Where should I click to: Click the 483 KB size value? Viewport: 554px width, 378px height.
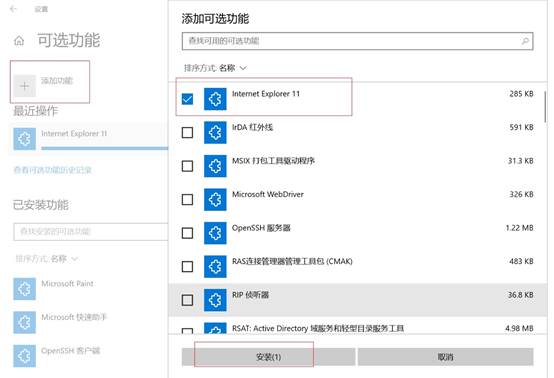click(521, 261)
